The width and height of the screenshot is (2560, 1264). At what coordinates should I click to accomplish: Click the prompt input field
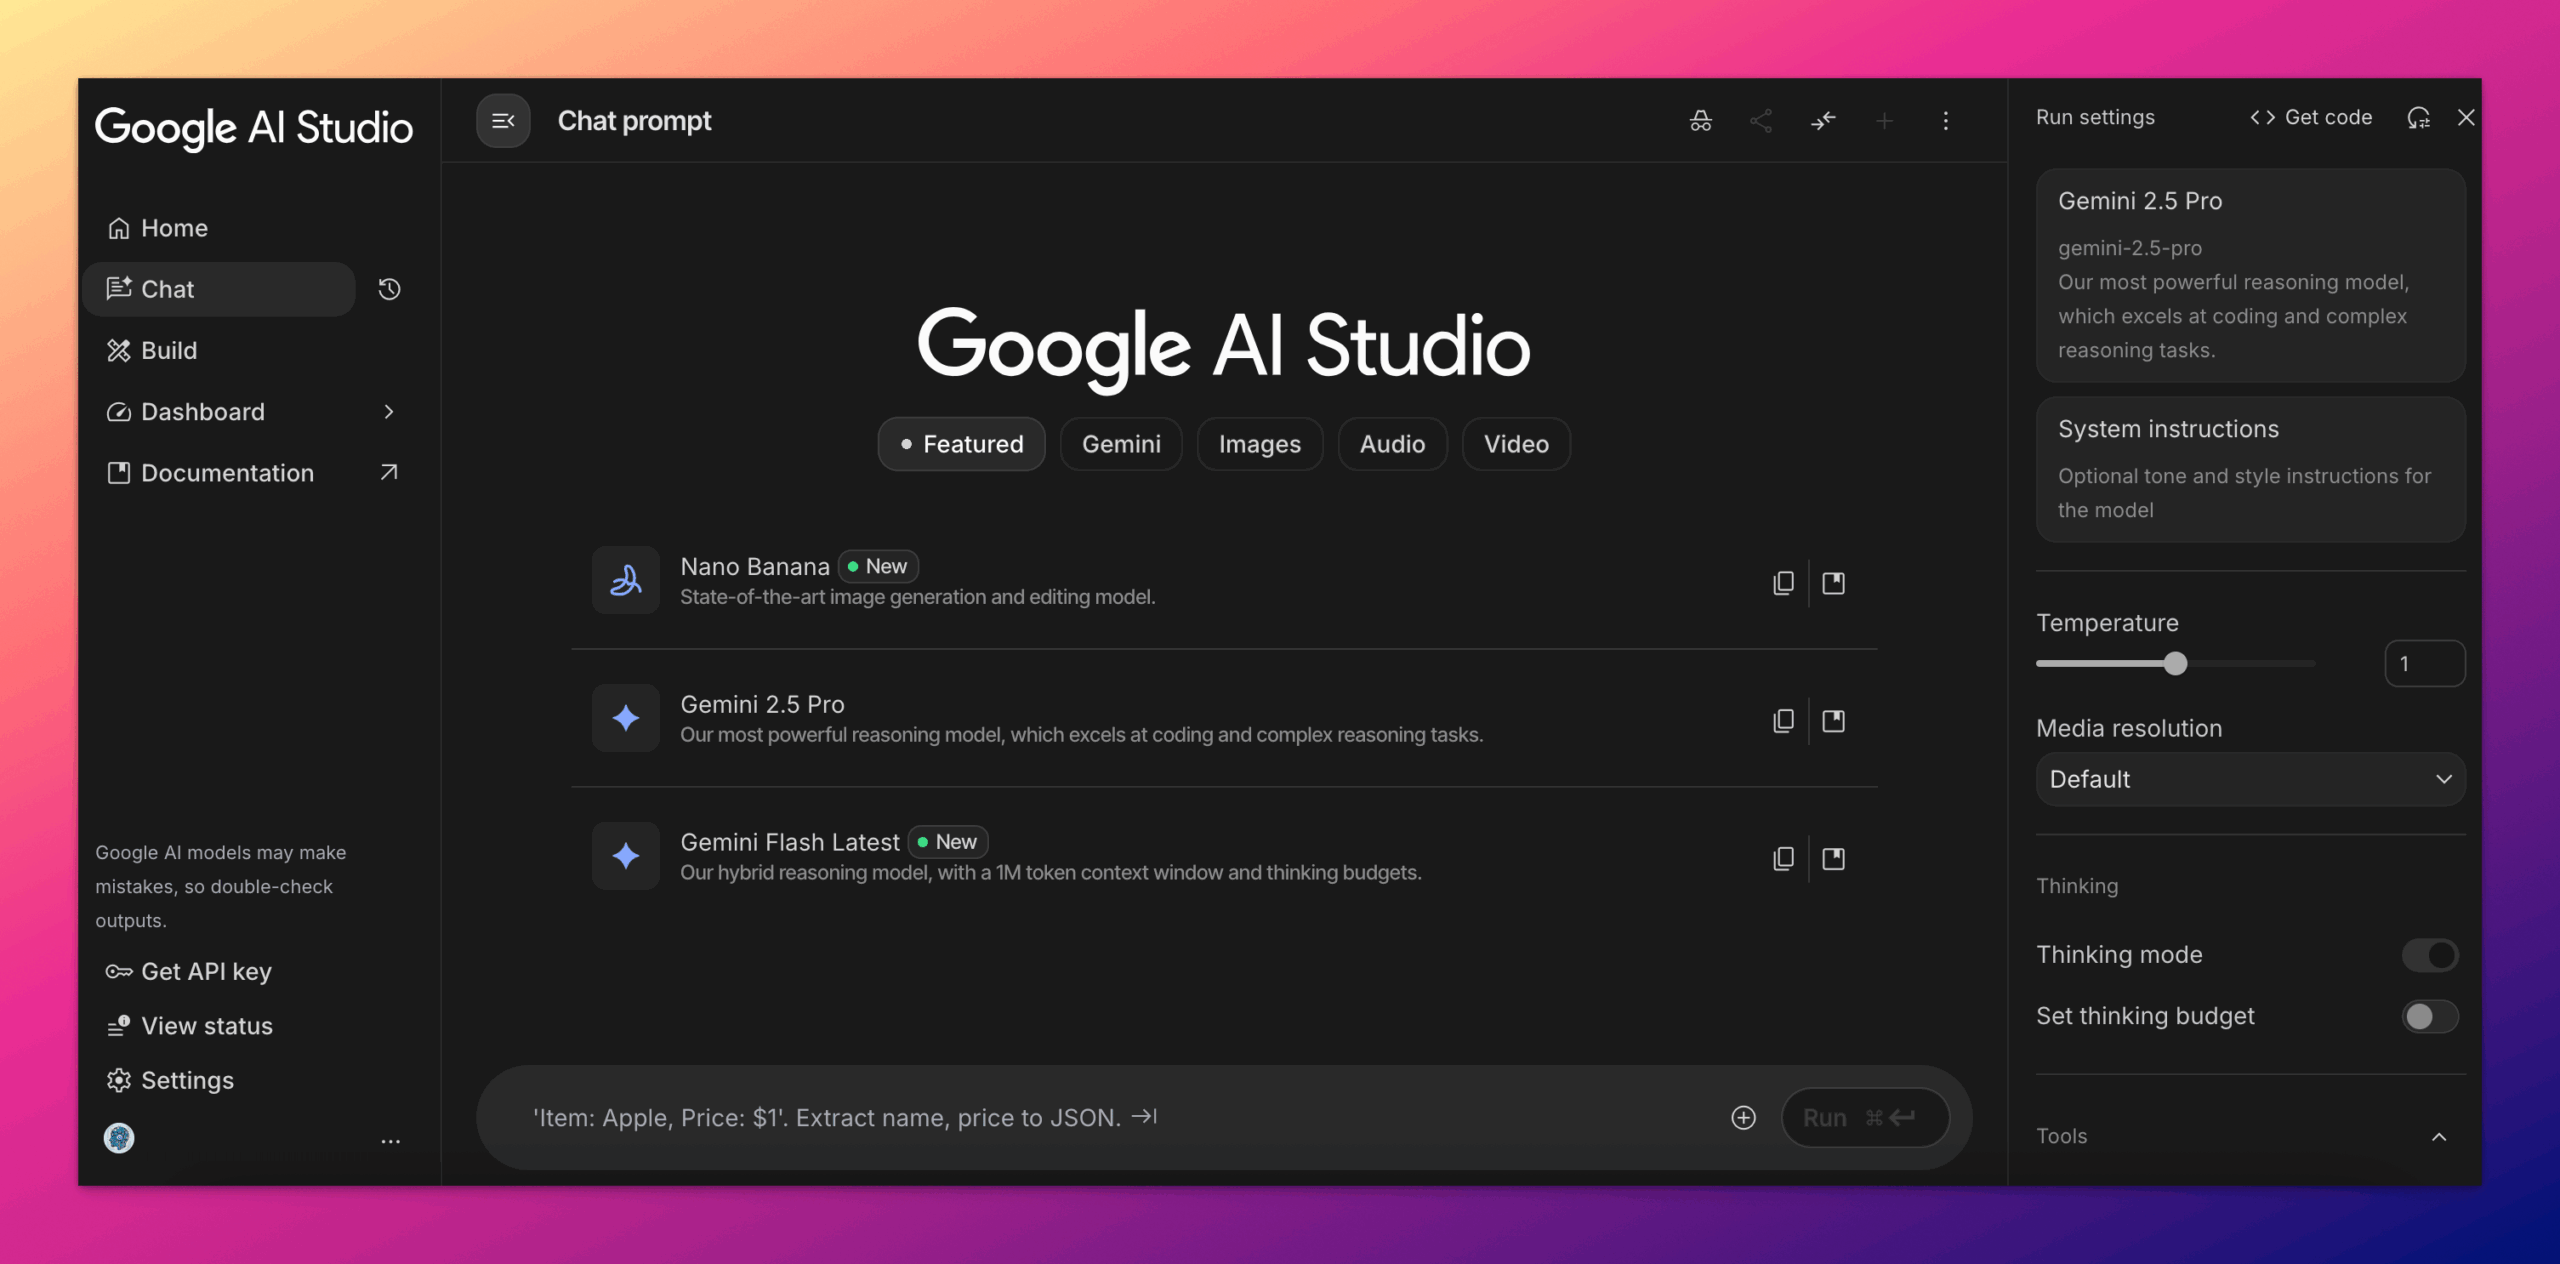[1000, 1117]
